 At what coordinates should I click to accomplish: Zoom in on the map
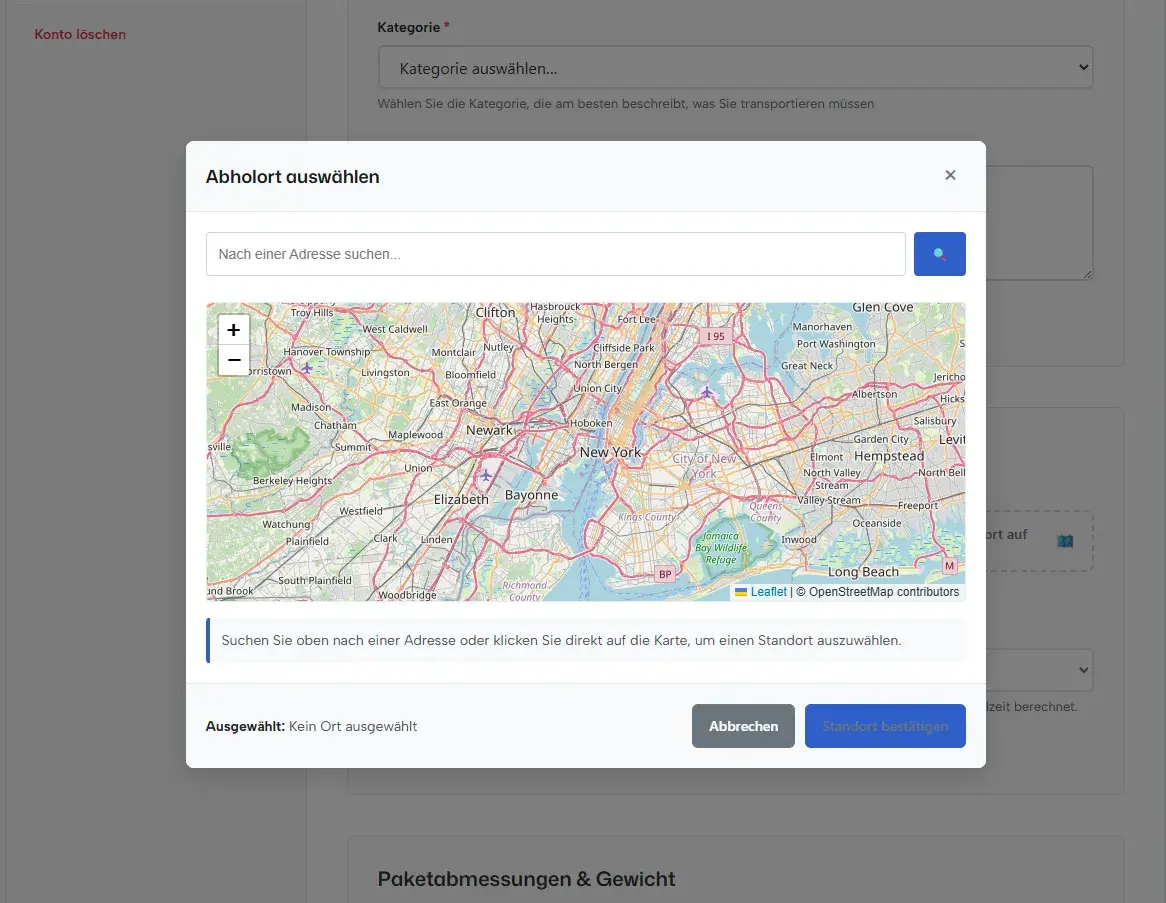click(x=233, y=330)
